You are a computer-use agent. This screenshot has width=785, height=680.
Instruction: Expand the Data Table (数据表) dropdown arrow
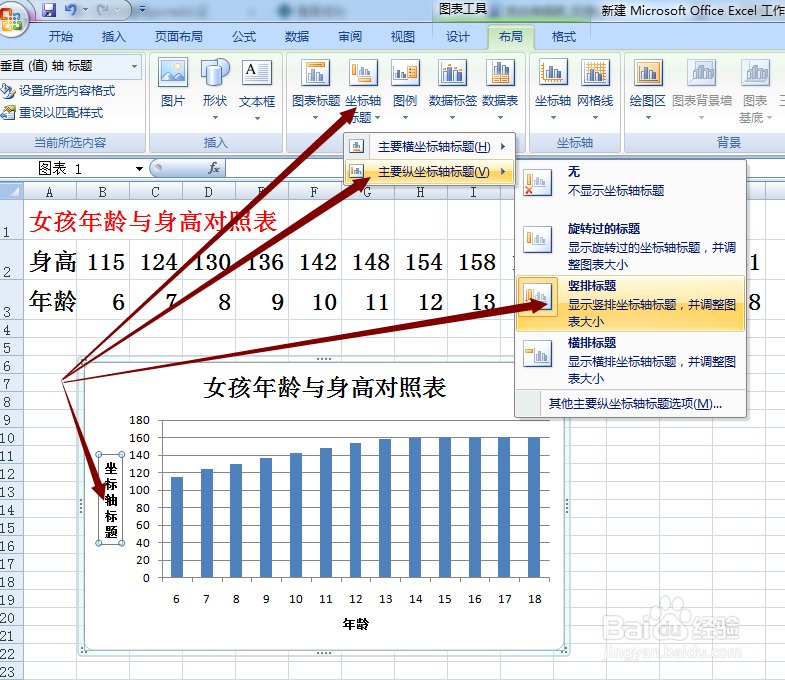[500, 118]
